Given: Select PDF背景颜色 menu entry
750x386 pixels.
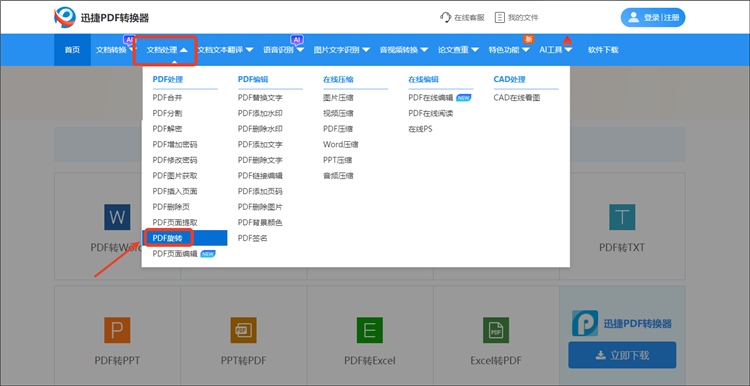Looking at the screenshot, I should pos(260,222).
